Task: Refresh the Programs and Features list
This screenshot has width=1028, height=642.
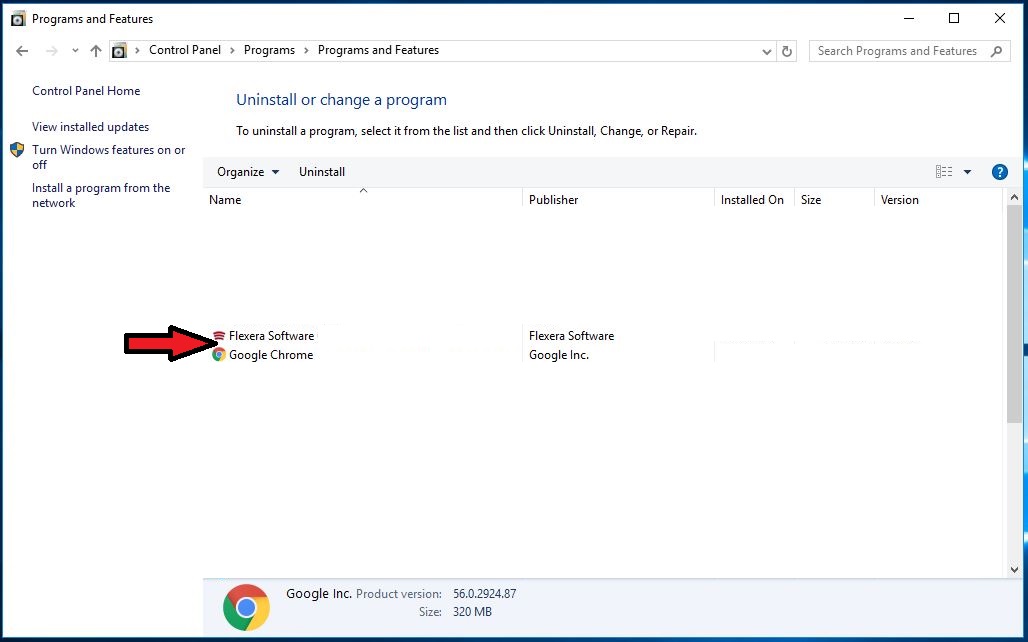Action: click(x=787, y=51)
